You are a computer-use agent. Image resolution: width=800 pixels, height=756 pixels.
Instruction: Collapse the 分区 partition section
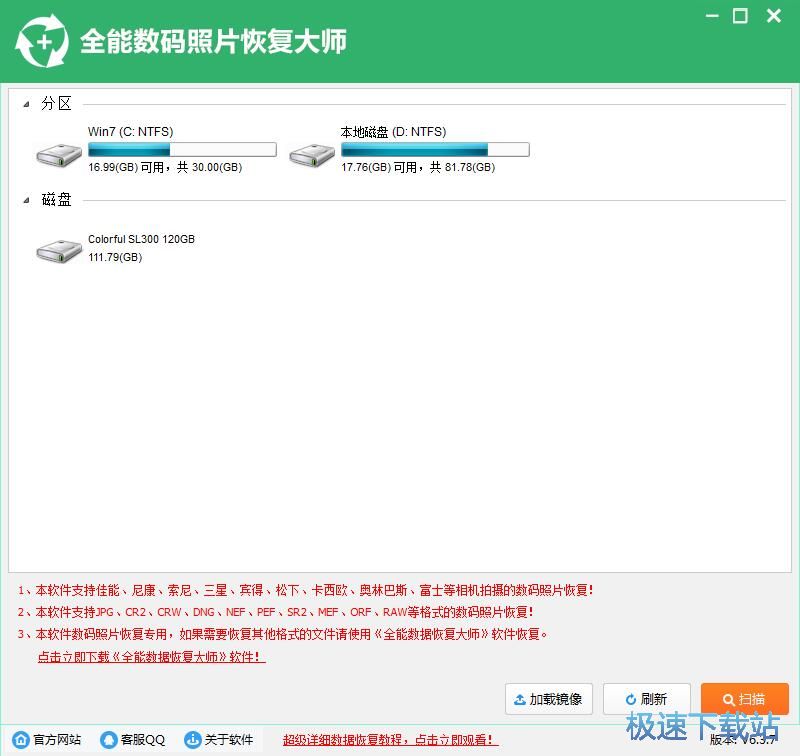pos(27,104)
